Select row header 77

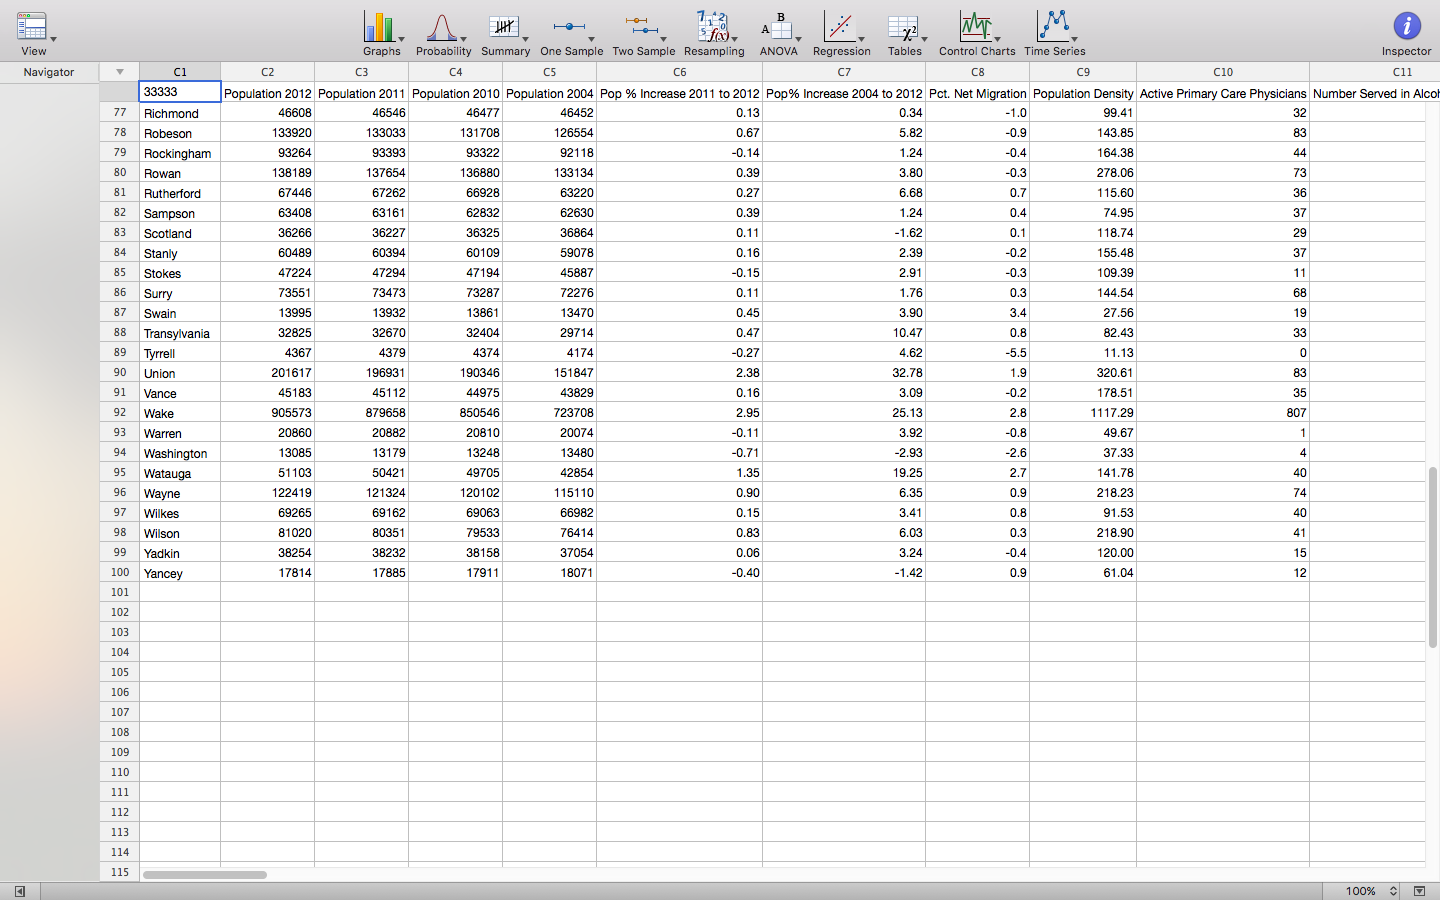(120, 112)
